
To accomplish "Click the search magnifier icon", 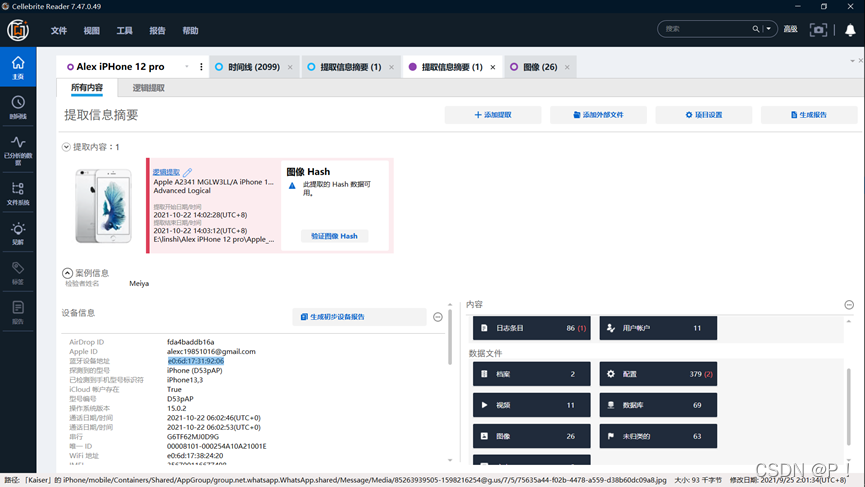I will (755, 29).
